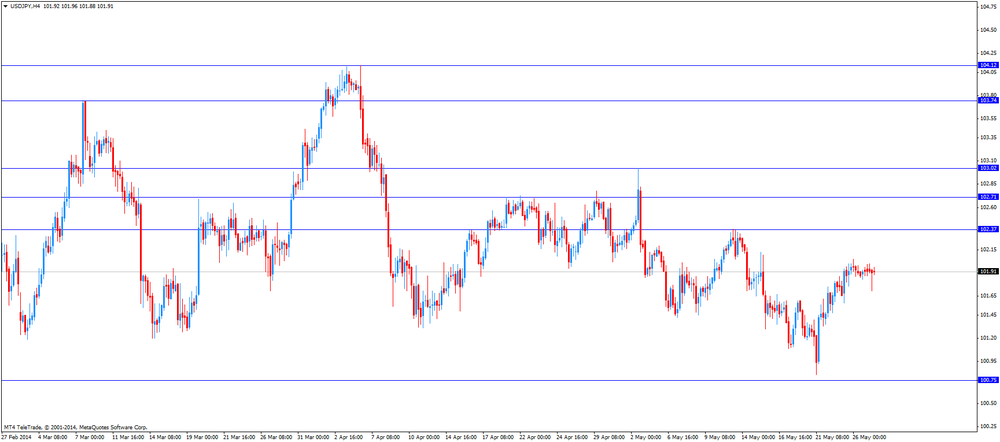Click the 21 May 08:00 time label

point(831,438)
